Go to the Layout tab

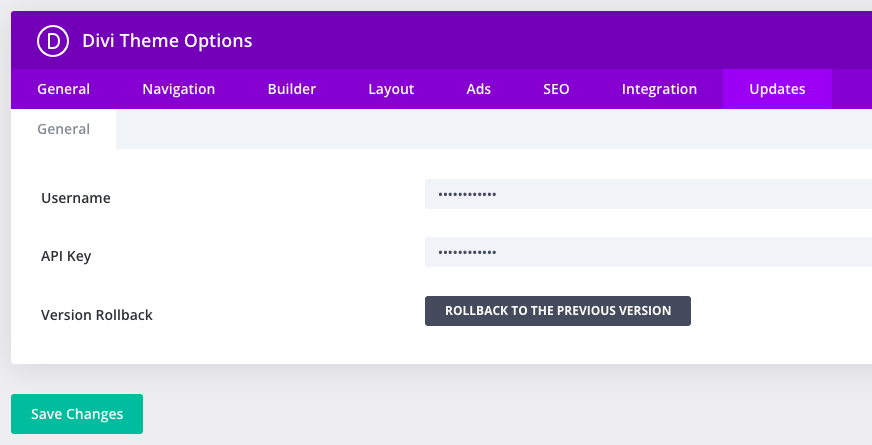tap(391, 89)
